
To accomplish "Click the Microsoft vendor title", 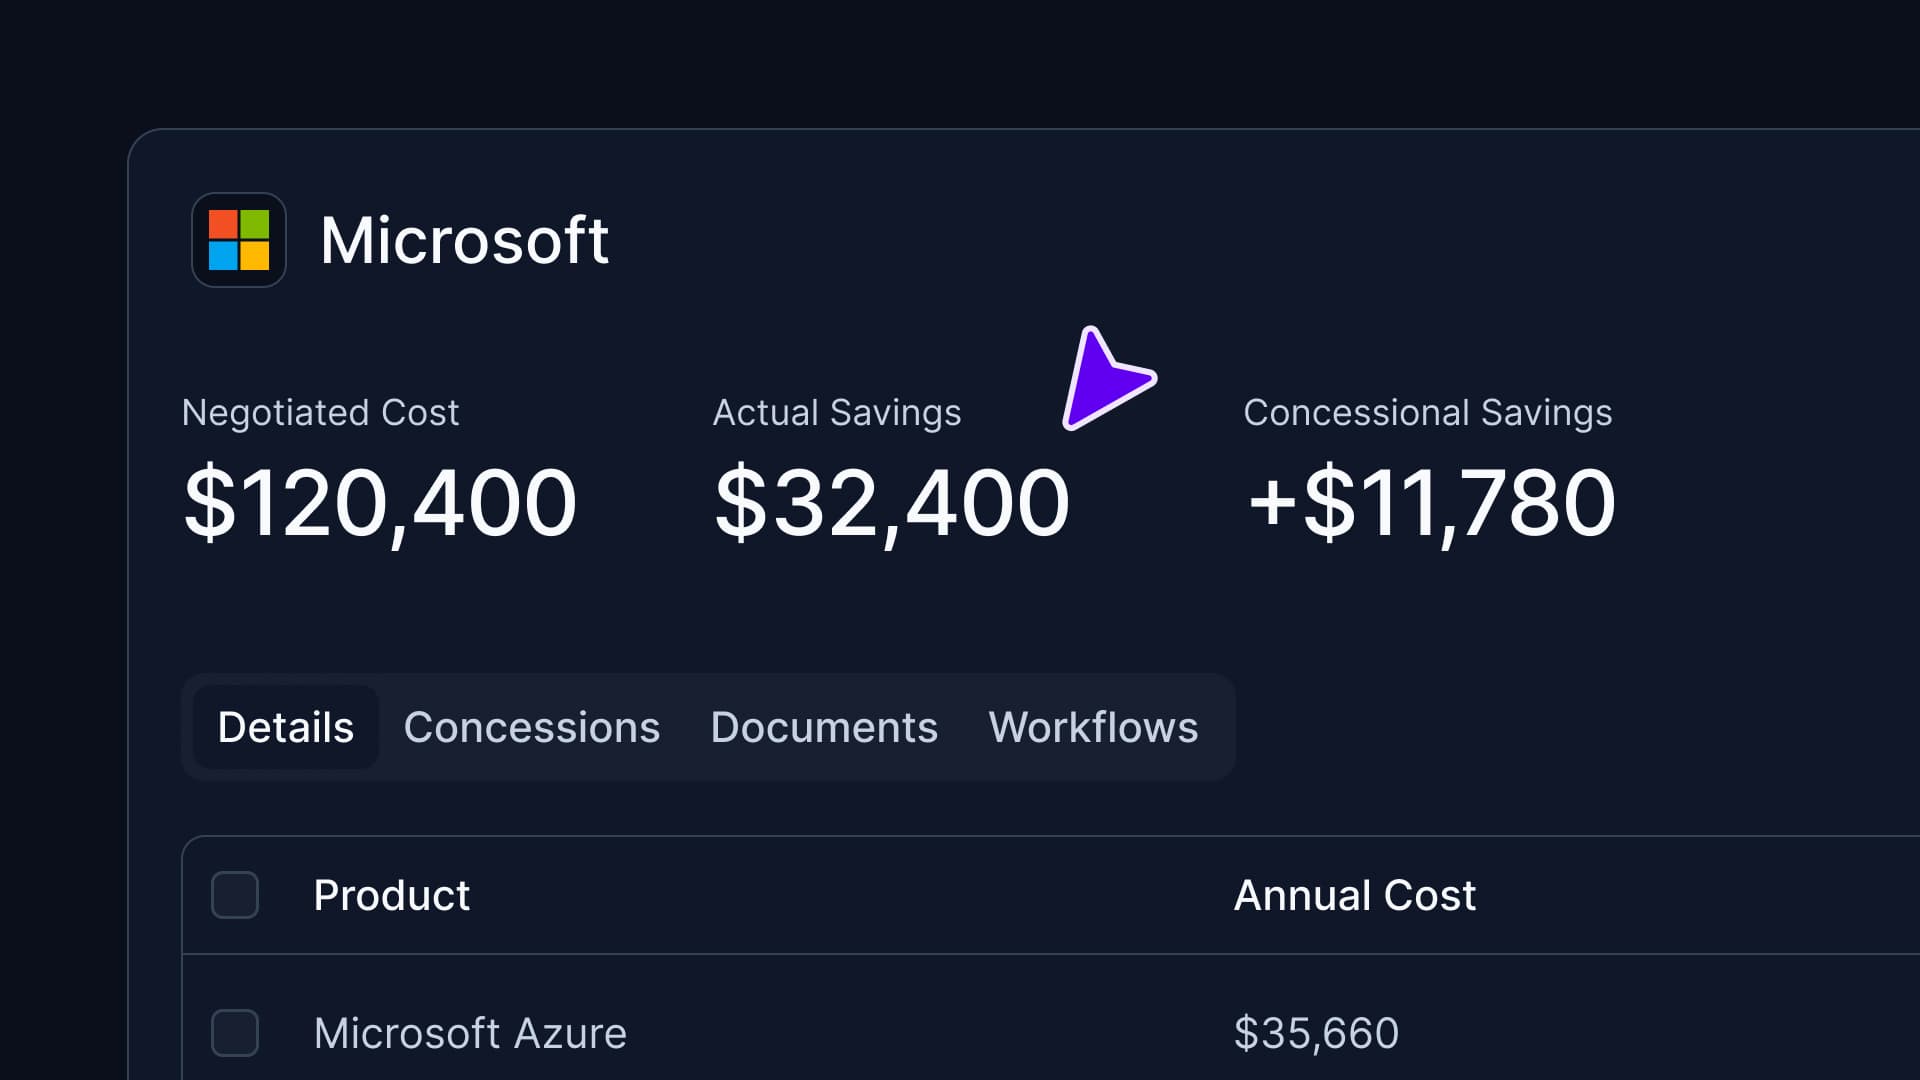I will tap(464, 241).
